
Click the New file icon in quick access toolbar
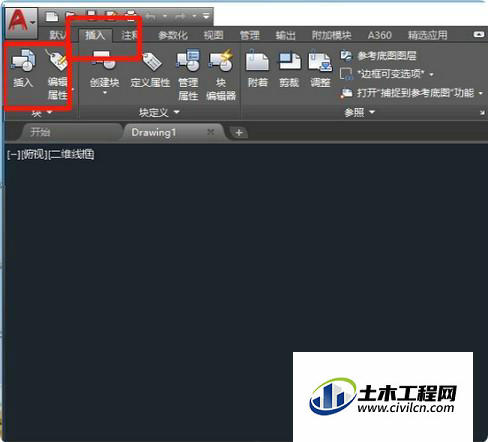tap(52, 16)
